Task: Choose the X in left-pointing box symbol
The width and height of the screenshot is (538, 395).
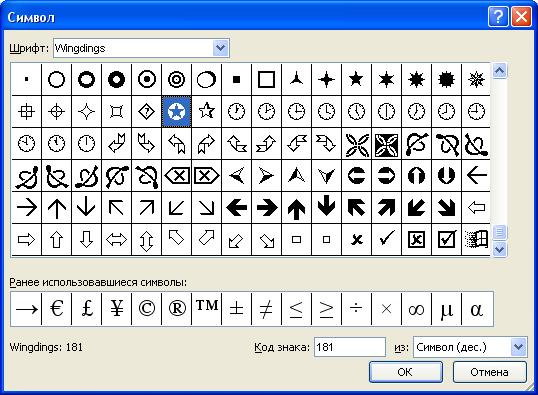Action: click(176, 176)
